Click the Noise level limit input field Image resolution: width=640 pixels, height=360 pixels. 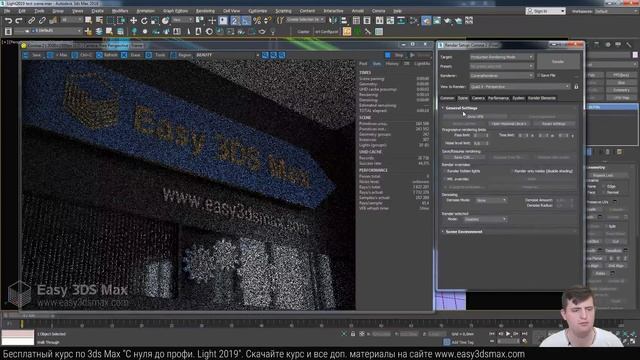tap(480, 143)
